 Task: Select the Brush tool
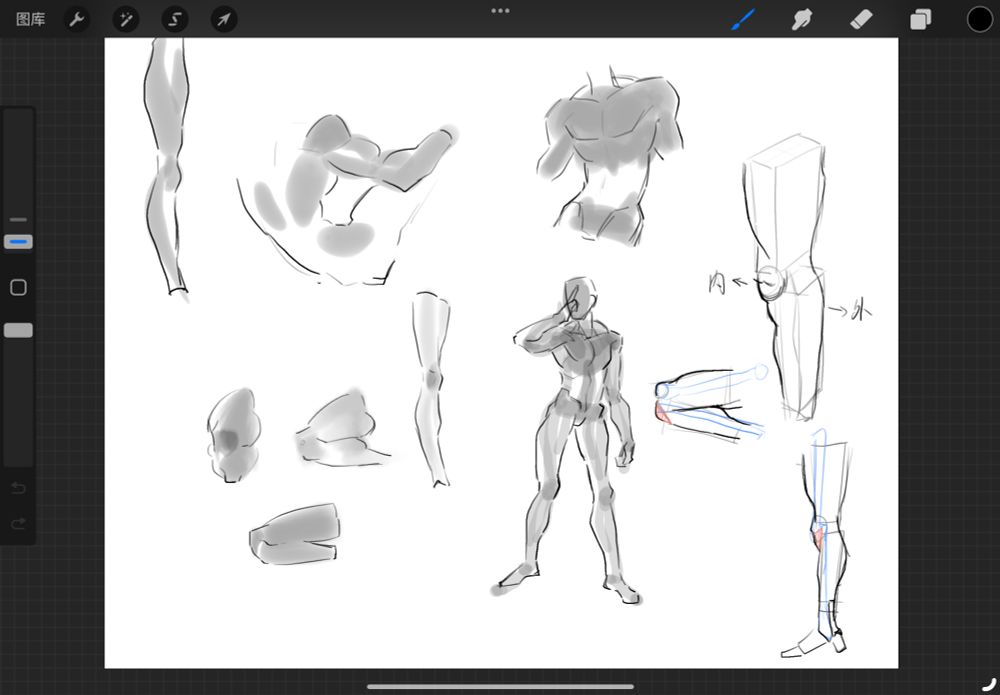click(743, 19)
